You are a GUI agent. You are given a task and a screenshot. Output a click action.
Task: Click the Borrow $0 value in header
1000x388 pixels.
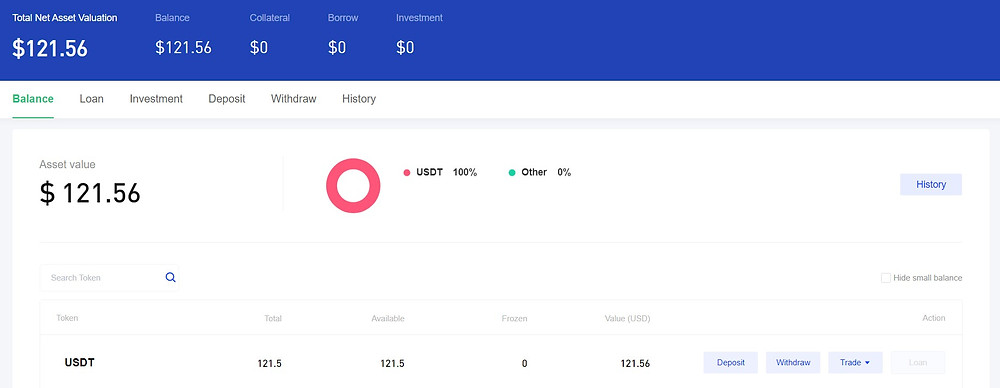coord(337,48)
